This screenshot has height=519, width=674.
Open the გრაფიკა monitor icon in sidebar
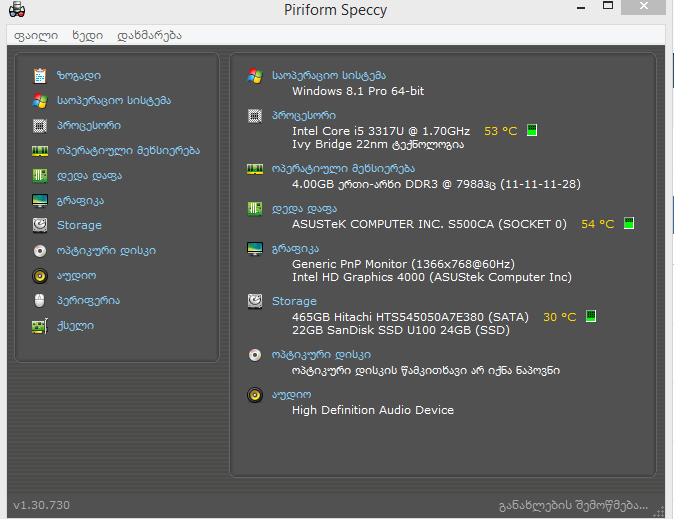click(x=40, y=201)
